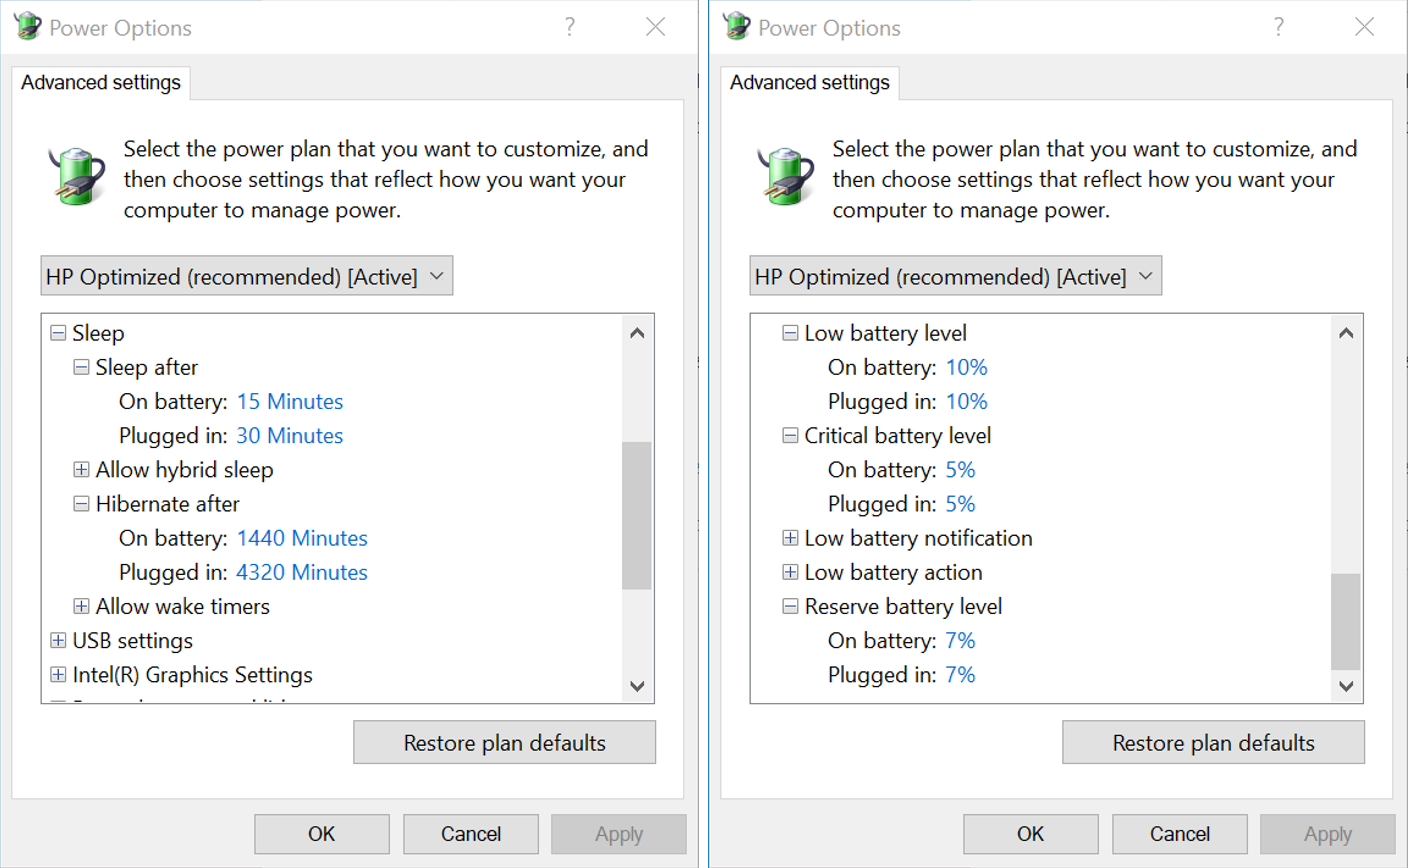Select the Reserve battery level label
1409x868 pixels.
point(903,606)
